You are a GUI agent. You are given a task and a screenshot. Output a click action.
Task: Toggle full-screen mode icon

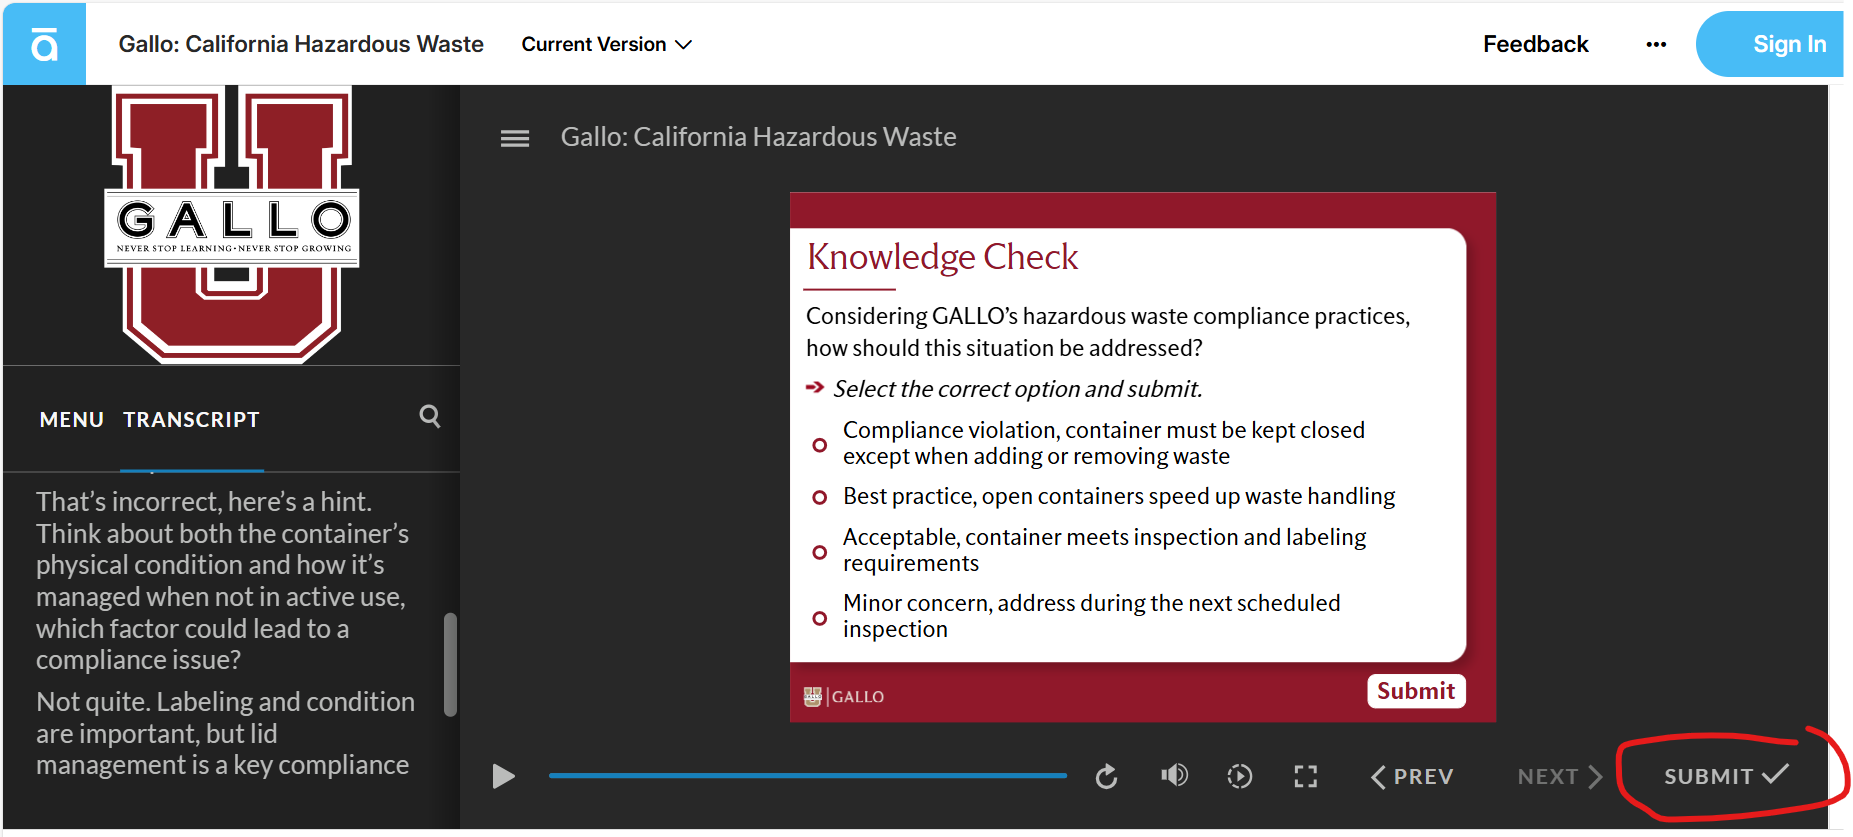(x=1306, y=776)
